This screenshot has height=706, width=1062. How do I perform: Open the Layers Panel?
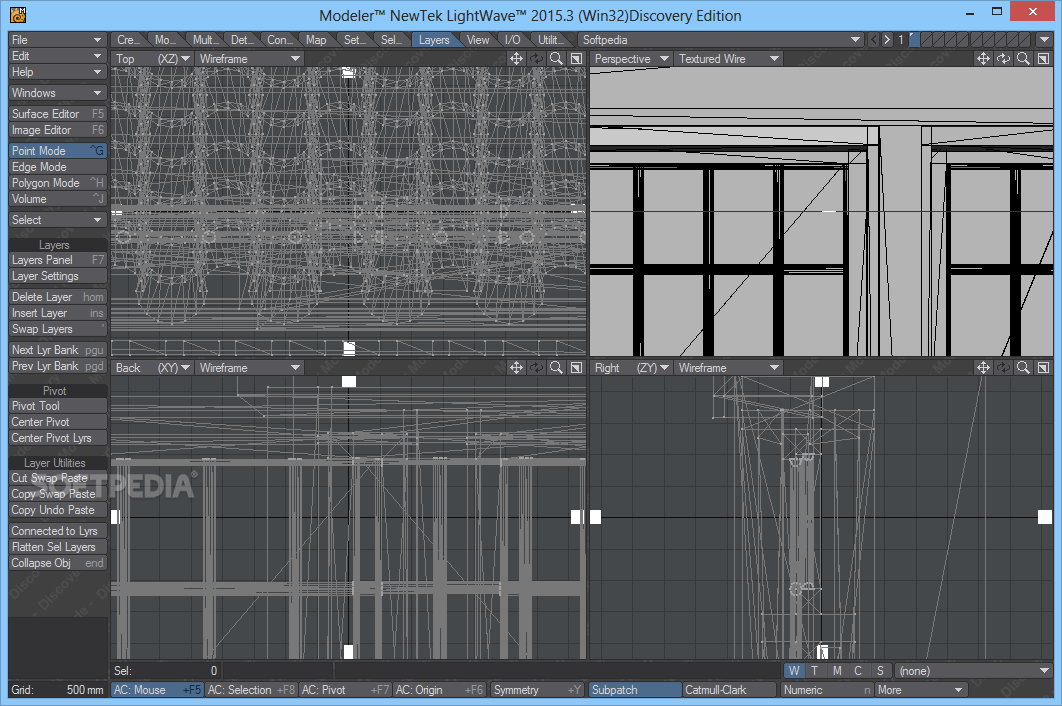(x=58, y=260)
